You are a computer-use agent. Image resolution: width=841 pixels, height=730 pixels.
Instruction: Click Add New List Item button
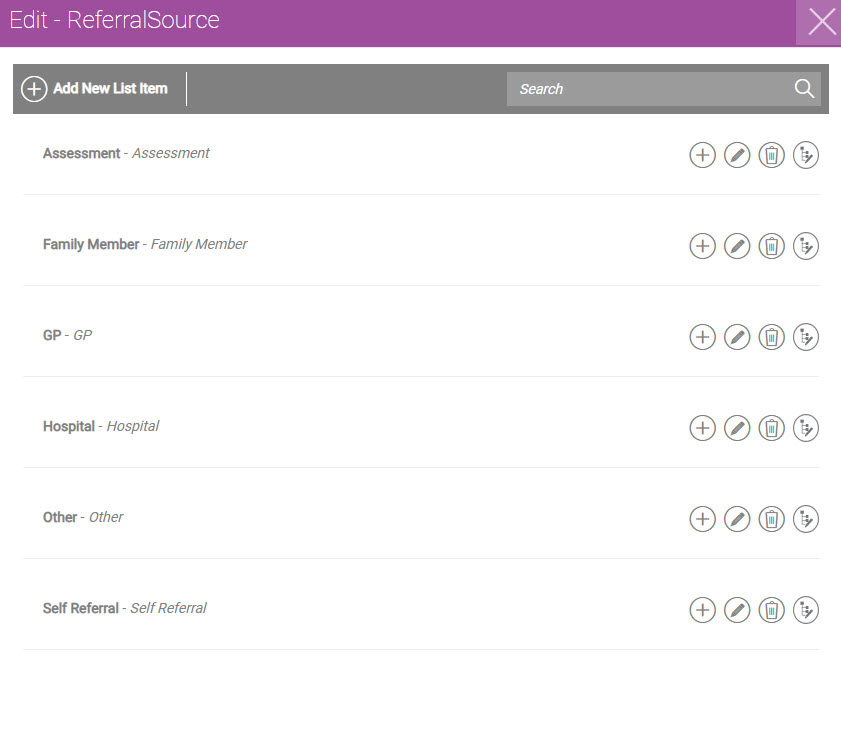click(94, 89)
